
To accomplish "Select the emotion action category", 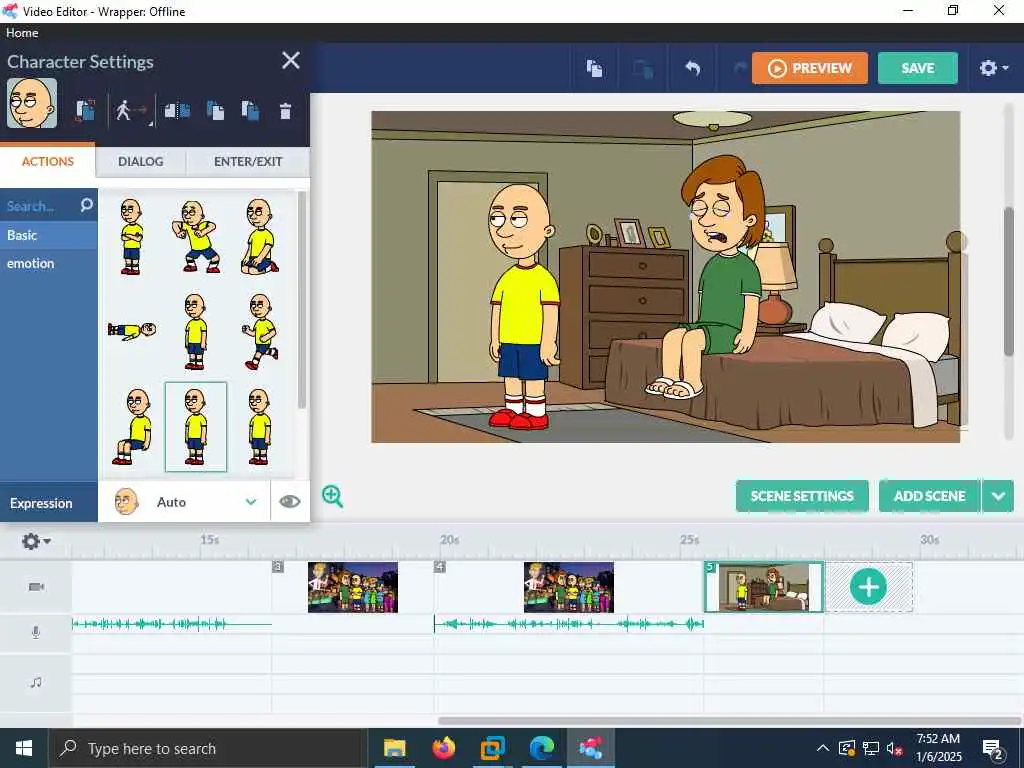I will pos(49,263).
